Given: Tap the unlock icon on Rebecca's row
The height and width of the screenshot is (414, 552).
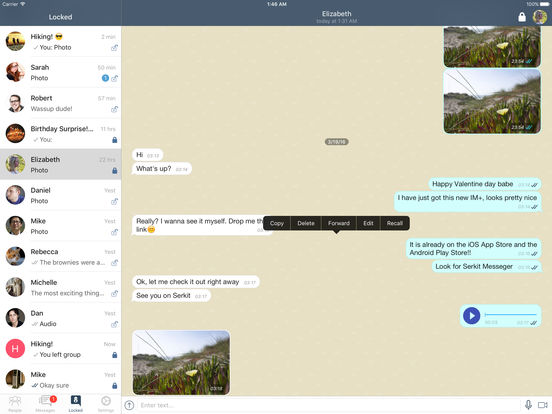Looking at the screenshot, I should coord(114,263).
